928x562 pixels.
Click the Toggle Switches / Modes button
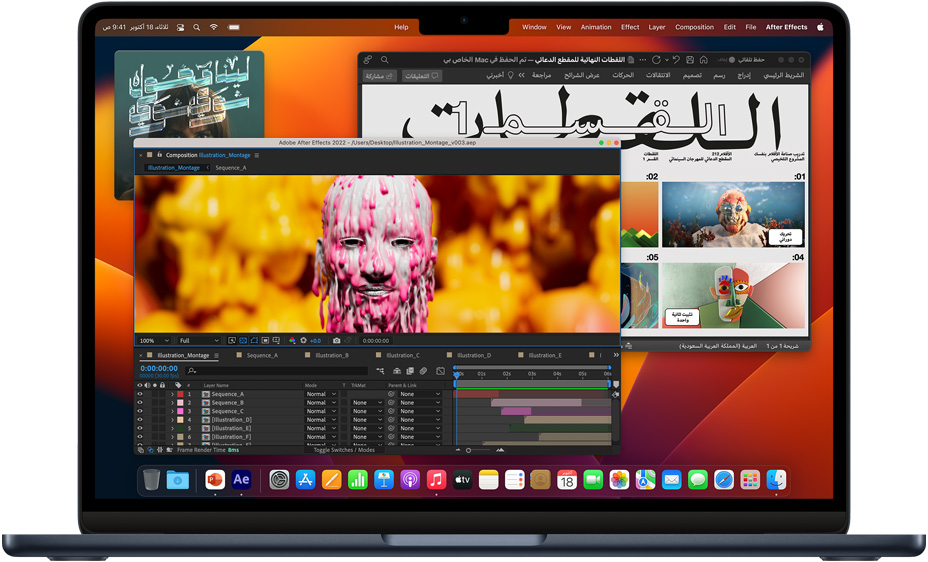[344, 450]
